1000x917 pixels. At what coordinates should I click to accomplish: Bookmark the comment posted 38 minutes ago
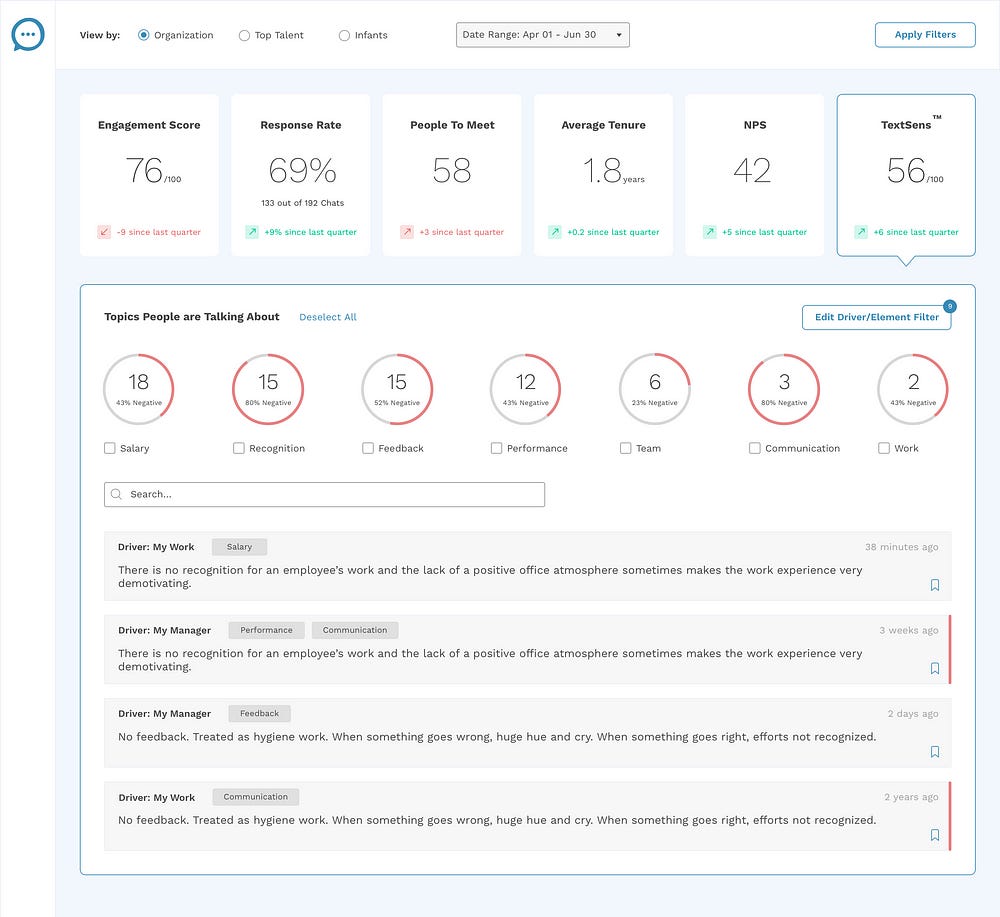pos(934,585)
